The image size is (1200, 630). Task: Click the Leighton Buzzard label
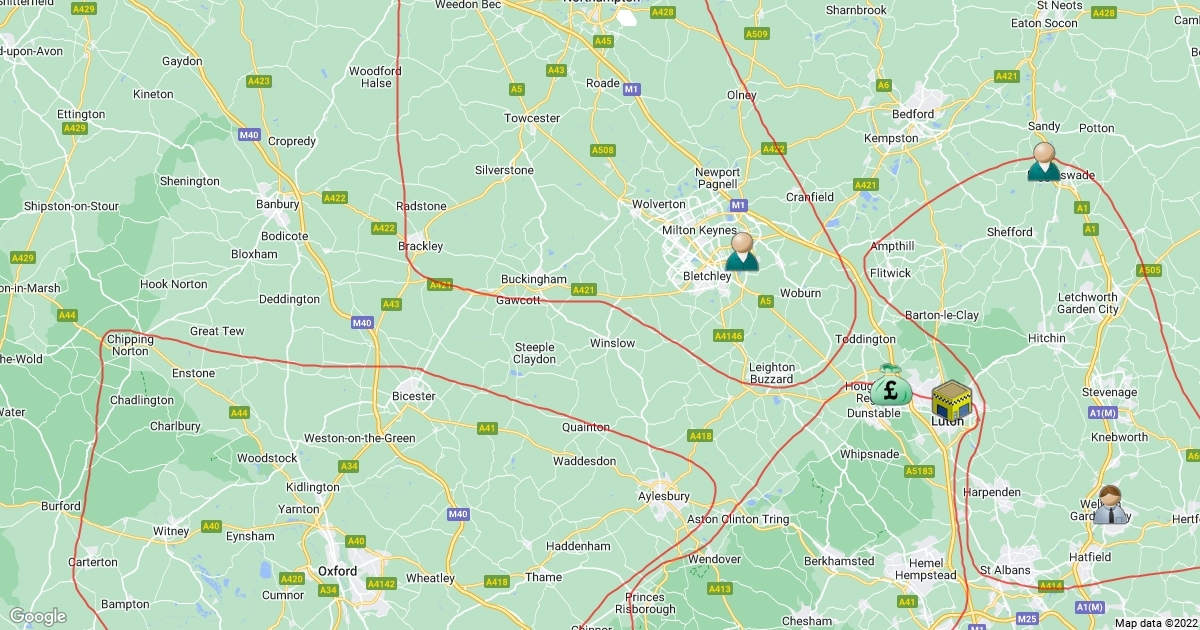772,373
